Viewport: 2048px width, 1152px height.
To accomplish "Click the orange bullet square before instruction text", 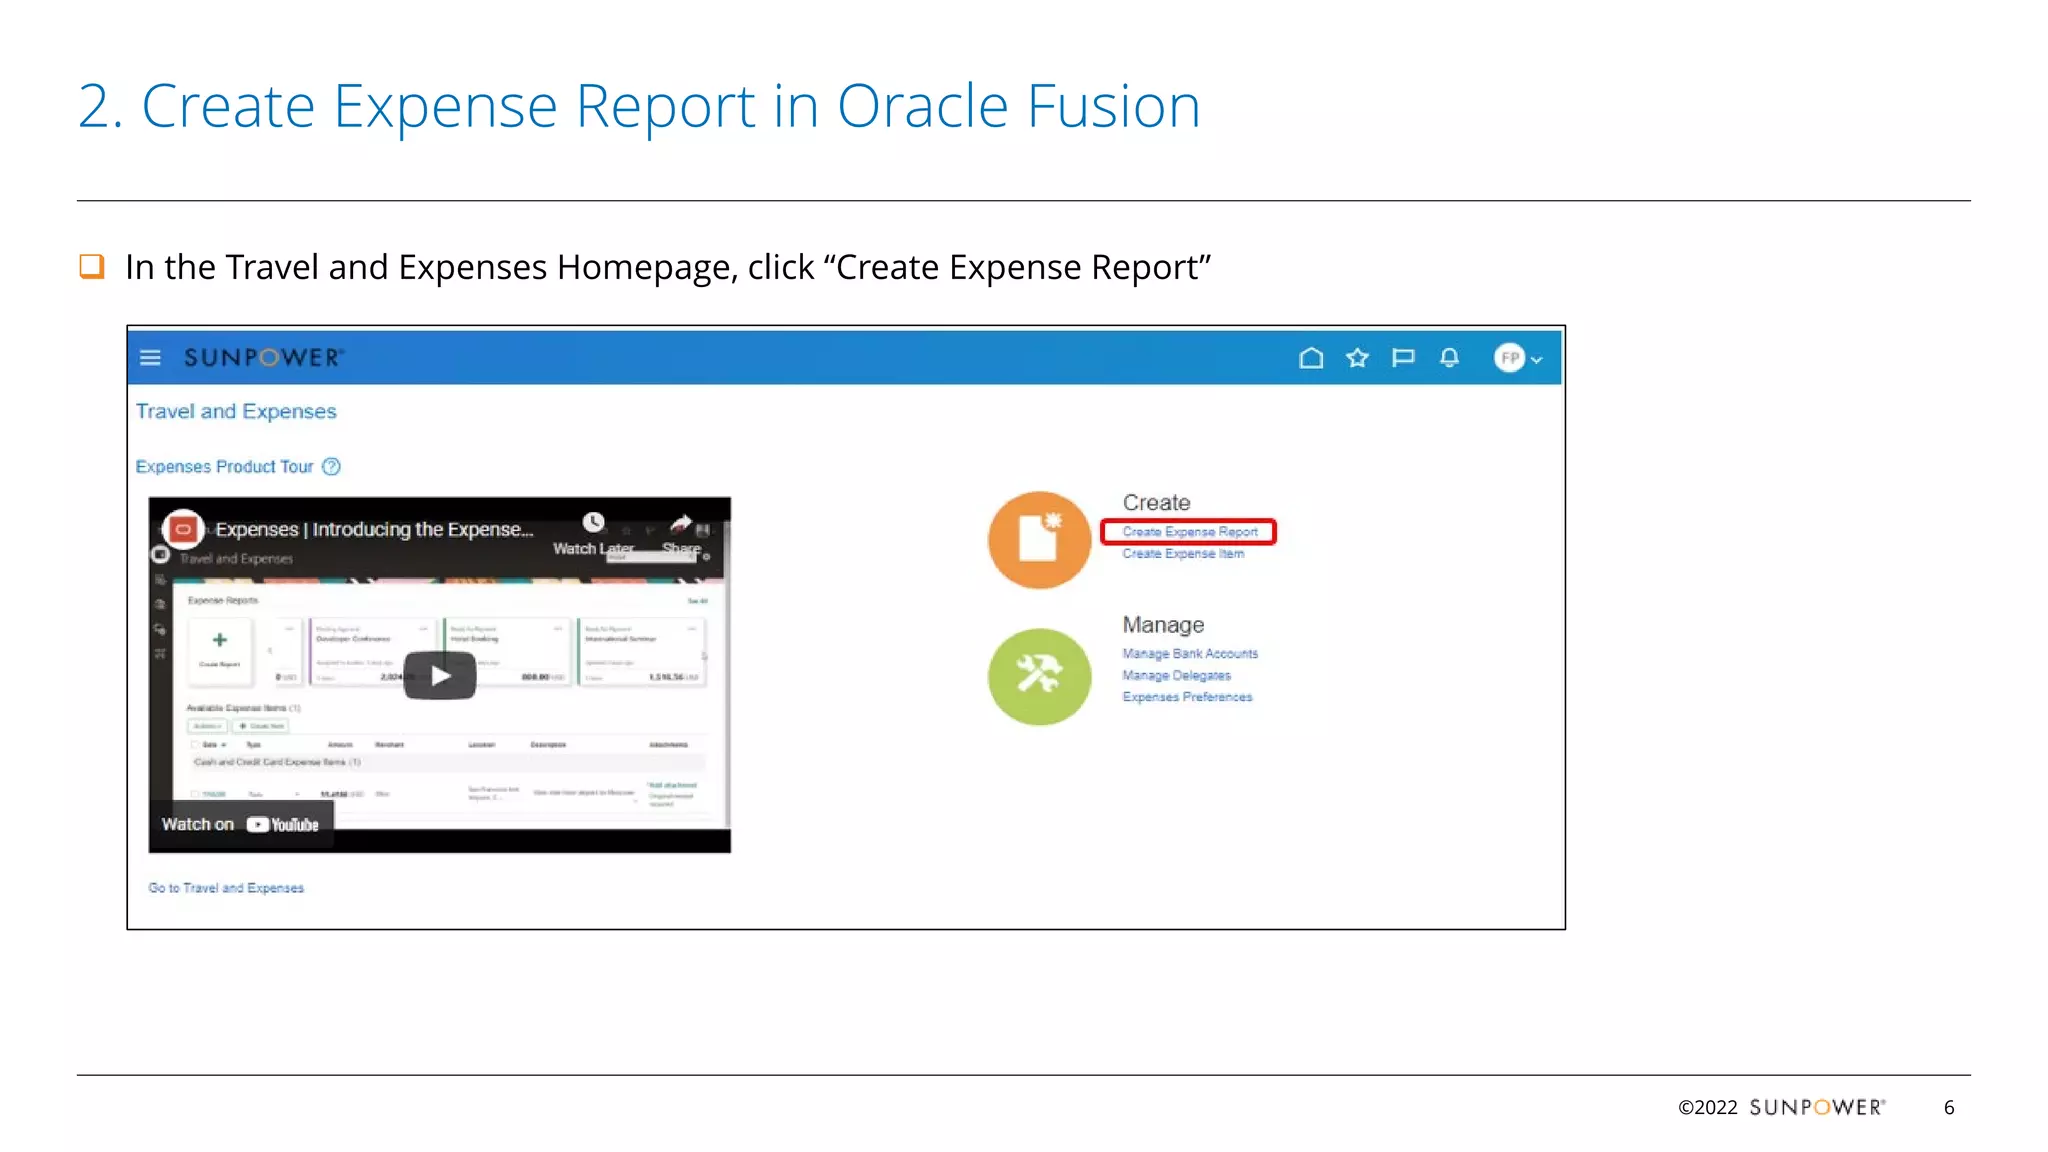I will click(92, 266).
